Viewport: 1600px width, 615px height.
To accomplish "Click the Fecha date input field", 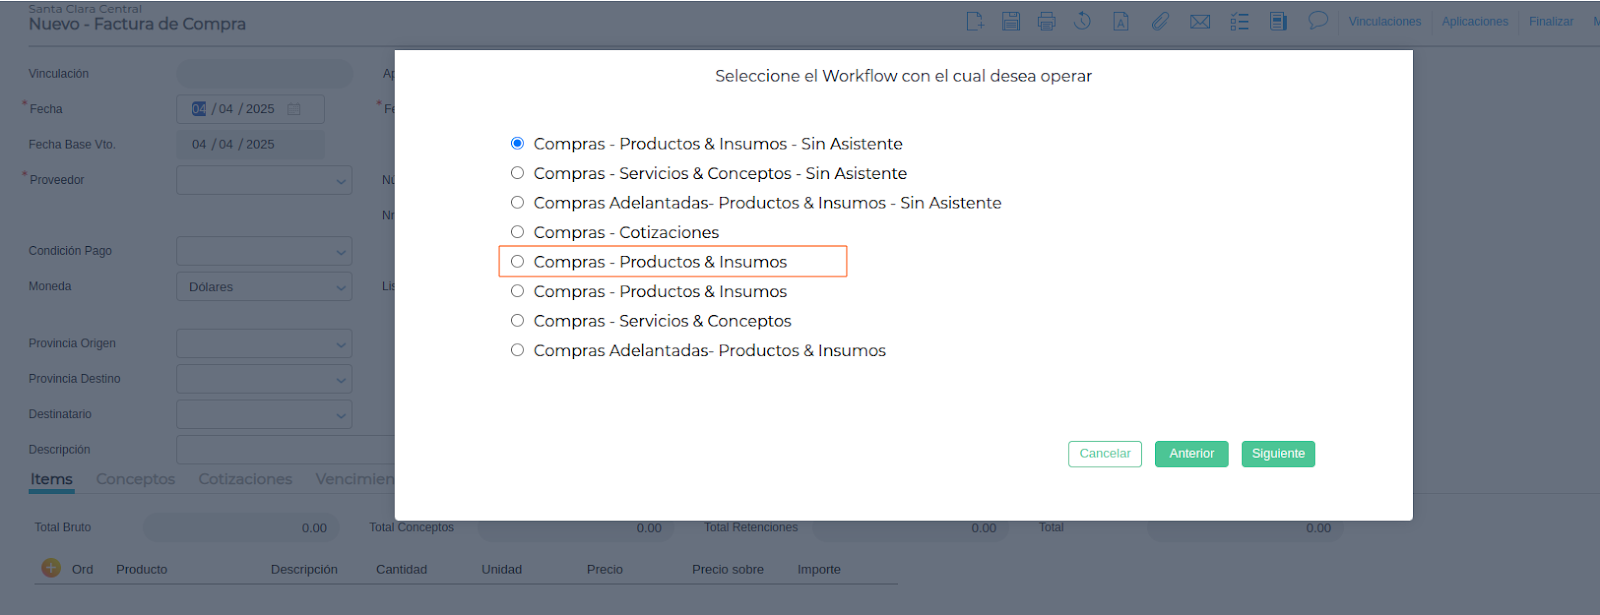I will (x=250, y=109).
